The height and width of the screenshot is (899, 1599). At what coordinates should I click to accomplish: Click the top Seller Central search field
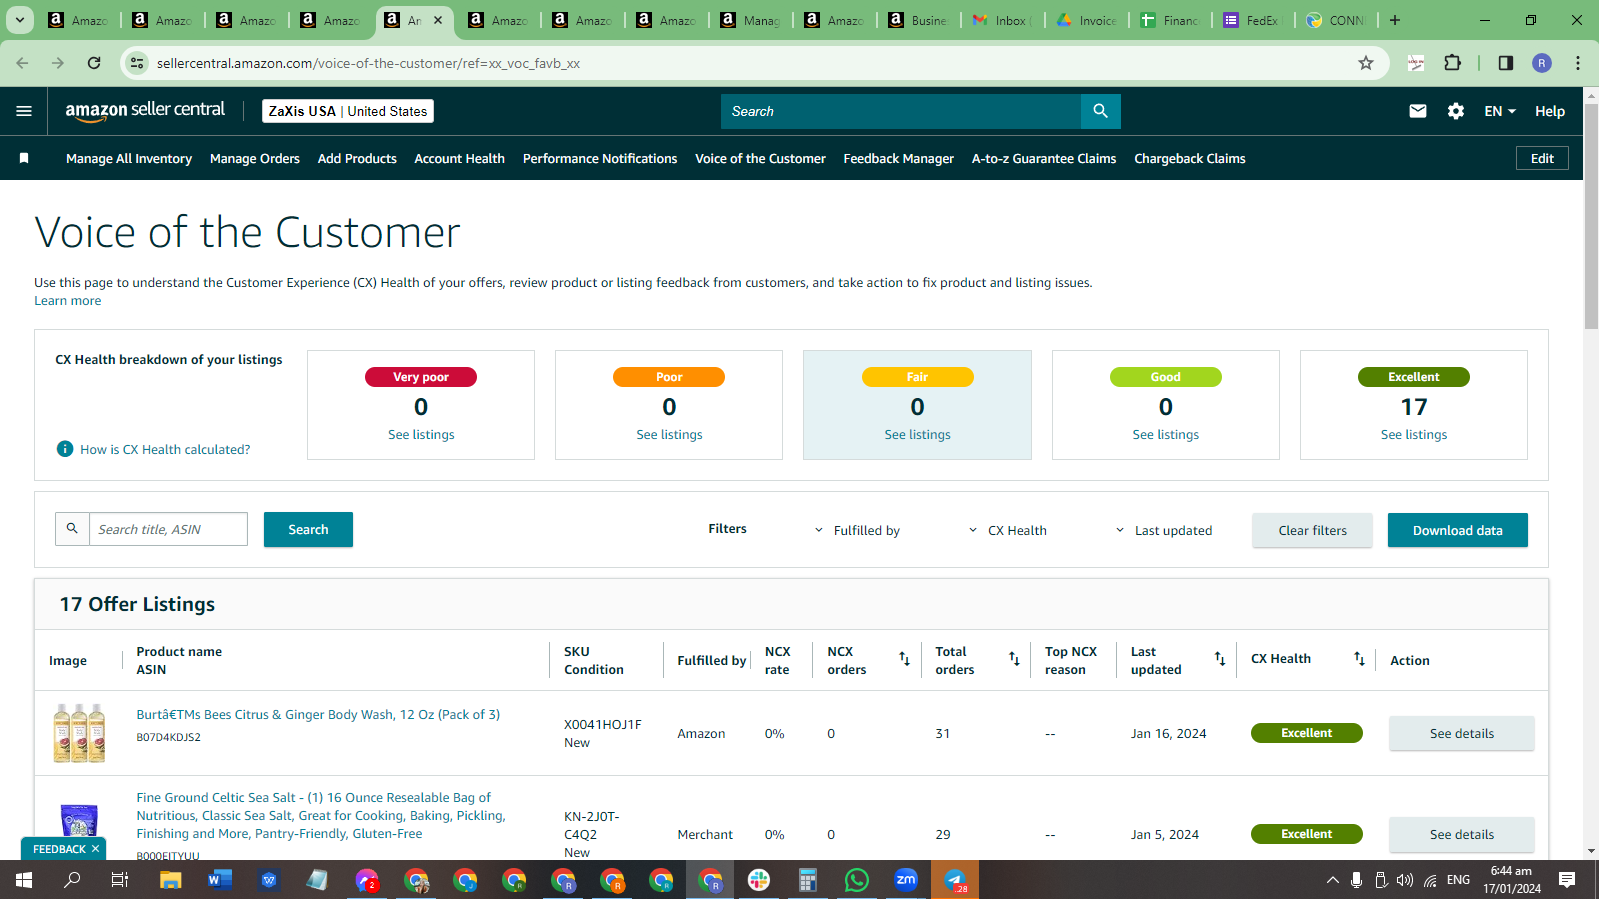tap(901, 111)
